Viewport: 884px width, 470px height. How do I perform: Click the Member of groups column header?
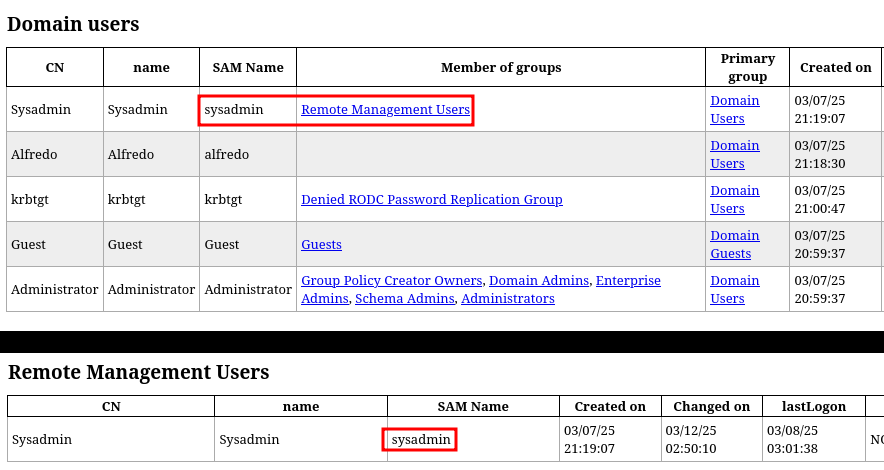(501, 68)
